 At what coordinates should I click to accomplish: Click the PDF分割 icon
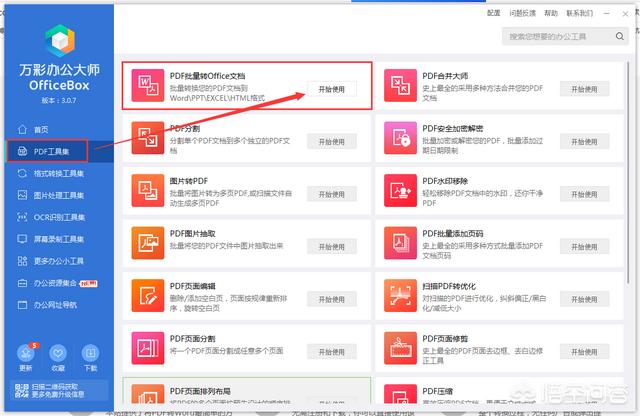coord(148,138)
